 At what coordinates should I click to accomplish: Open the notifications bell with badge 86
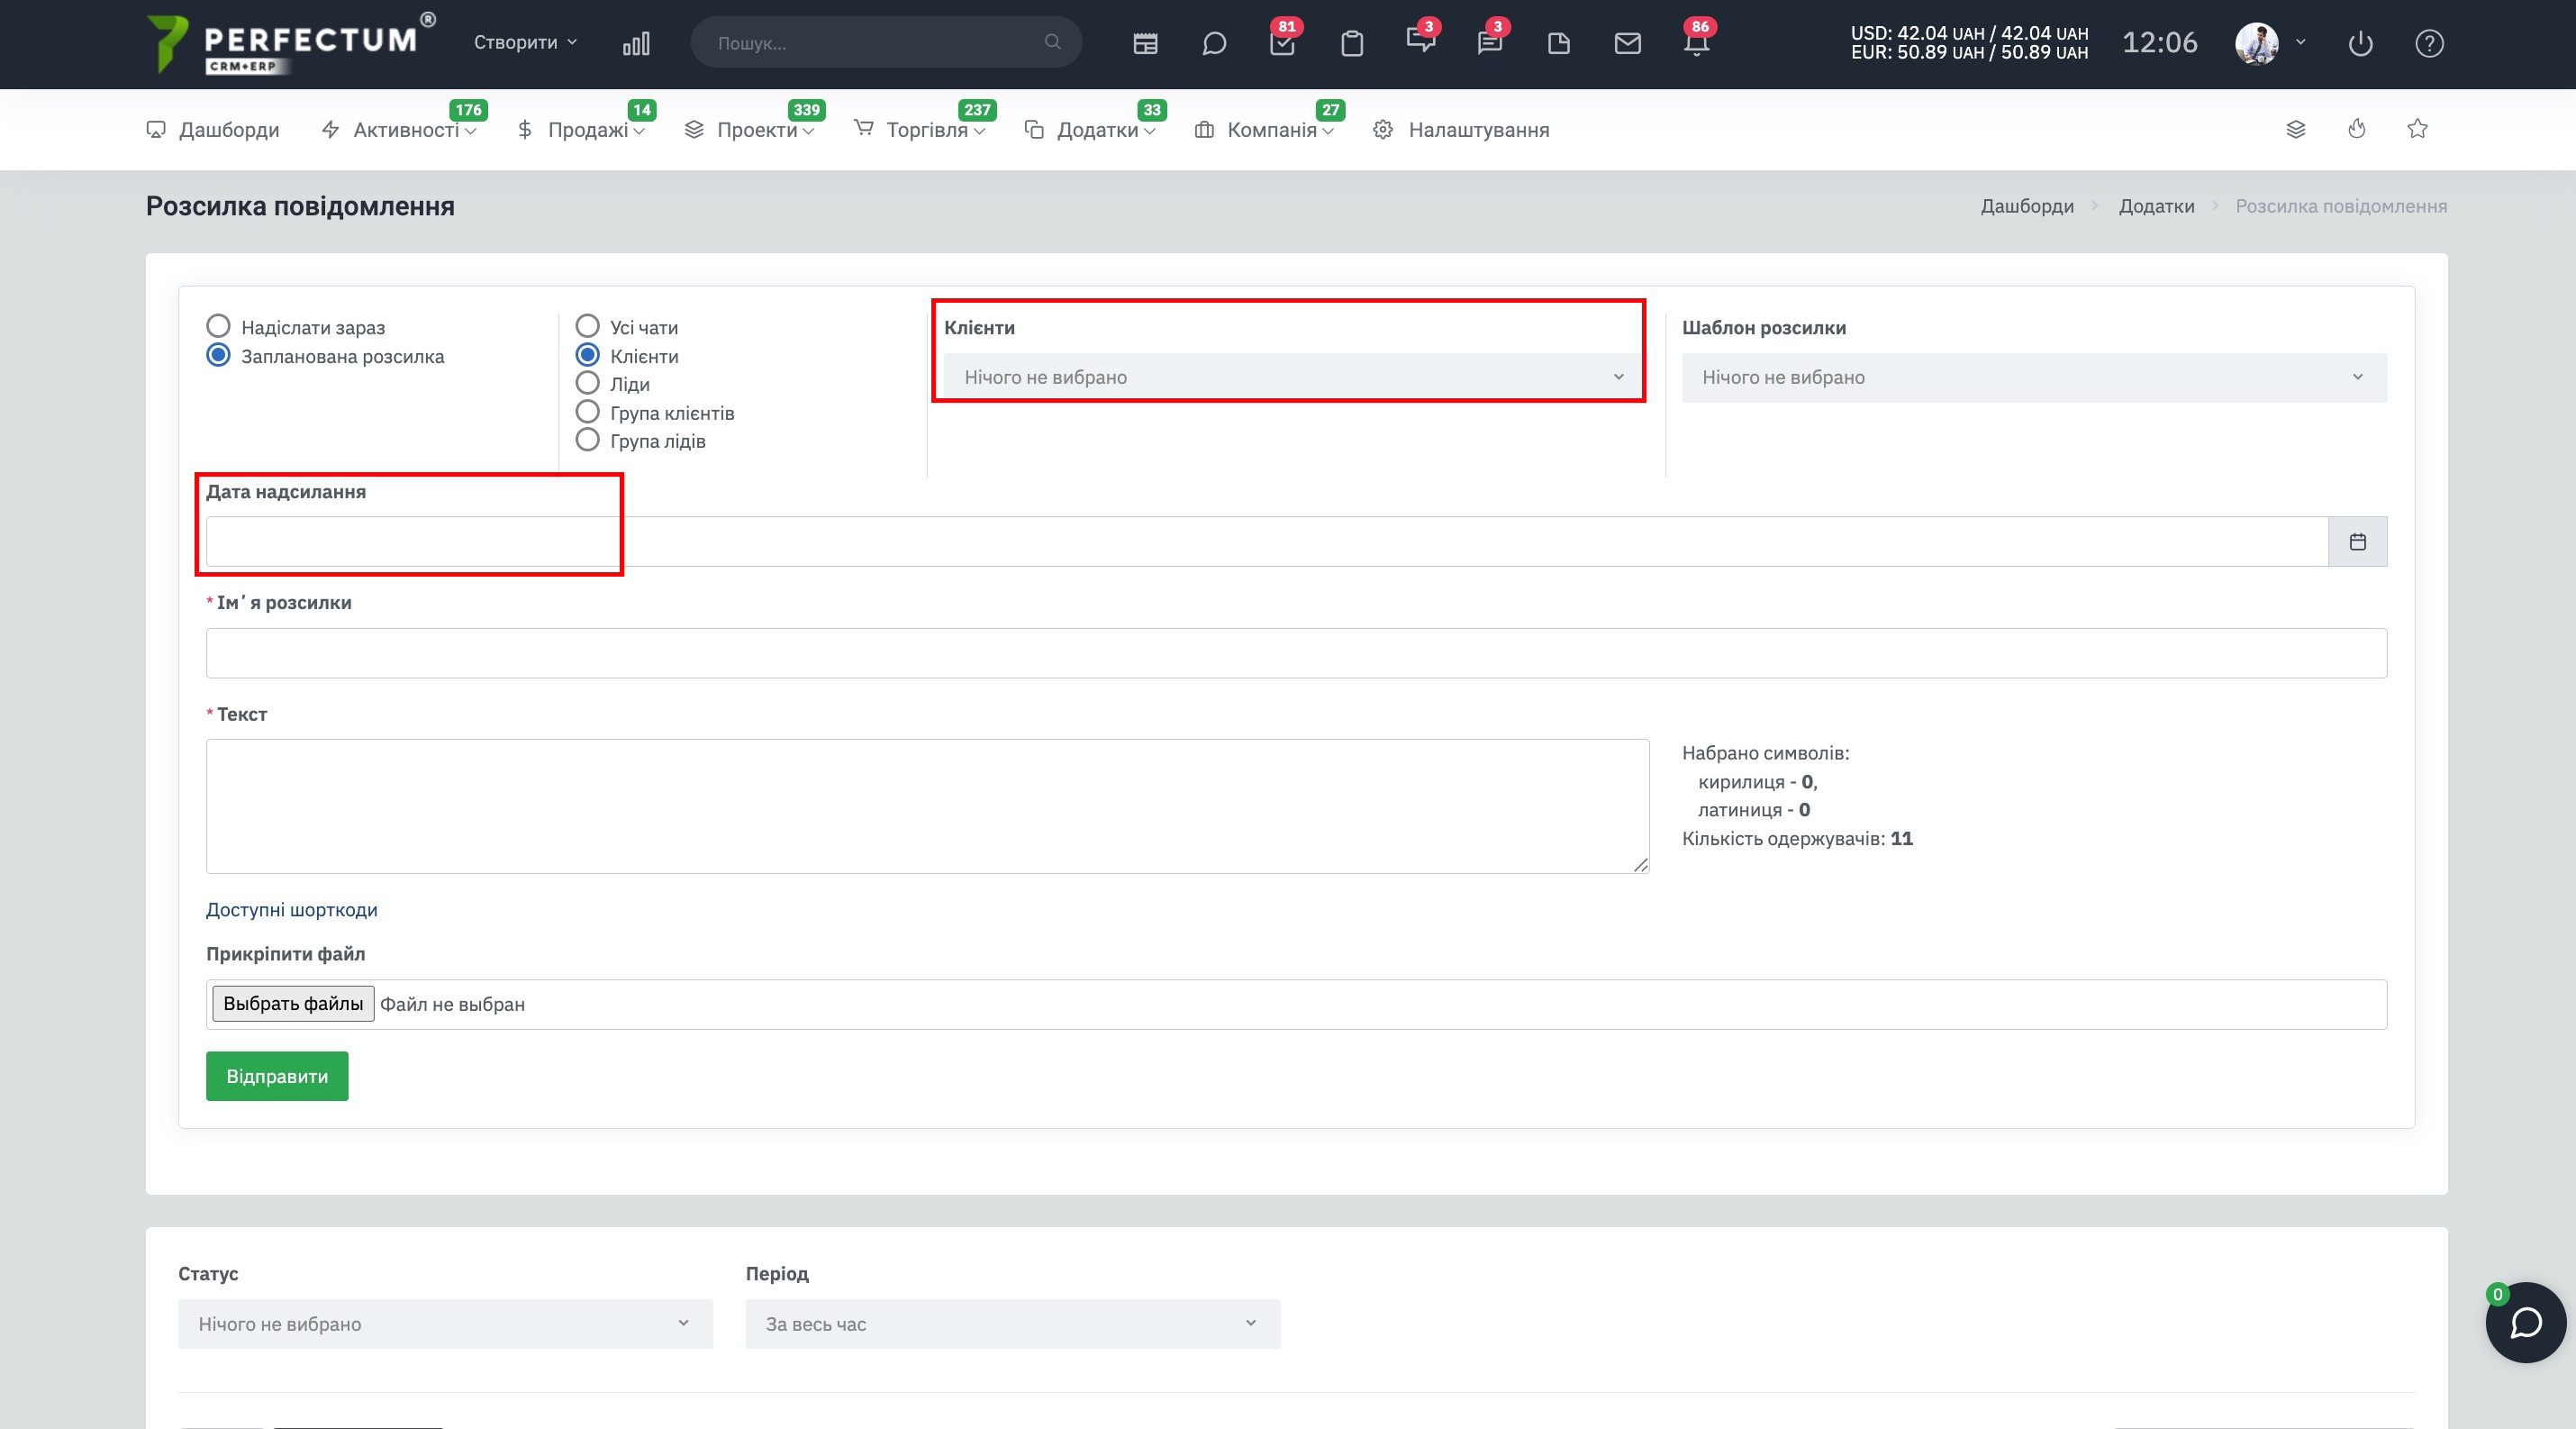point(1696,41)
